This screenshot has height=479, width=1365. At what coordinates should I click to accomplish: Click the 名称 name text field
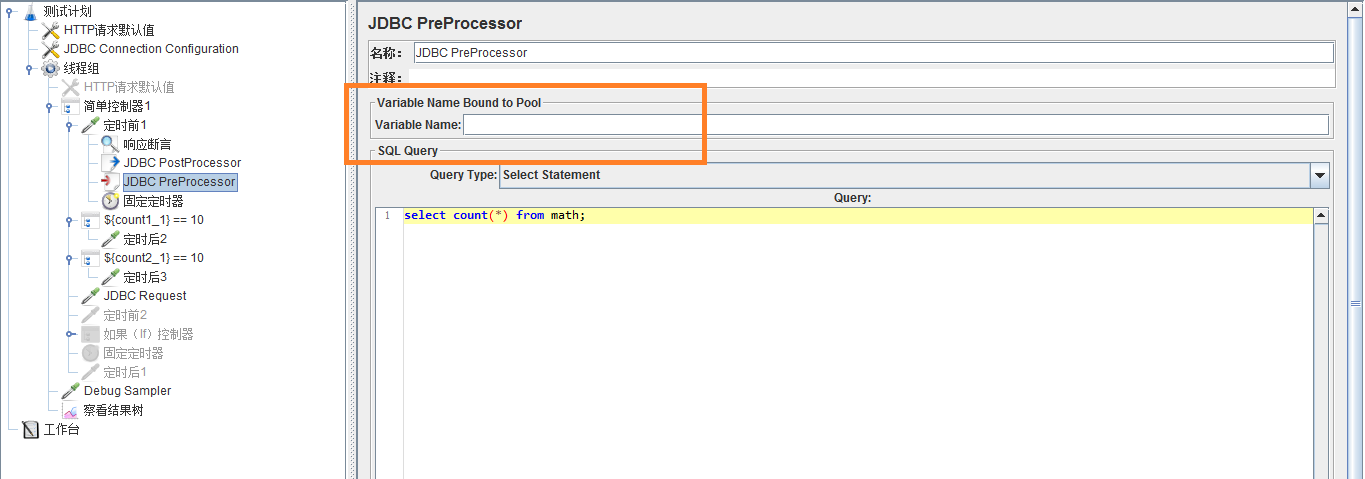(x=872, y=53)
